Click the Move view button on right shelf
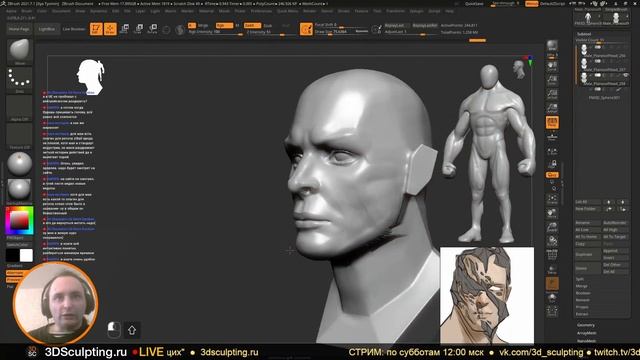This screenshot has height=360, width=640. pyautogui.click(x=552, y=212)
